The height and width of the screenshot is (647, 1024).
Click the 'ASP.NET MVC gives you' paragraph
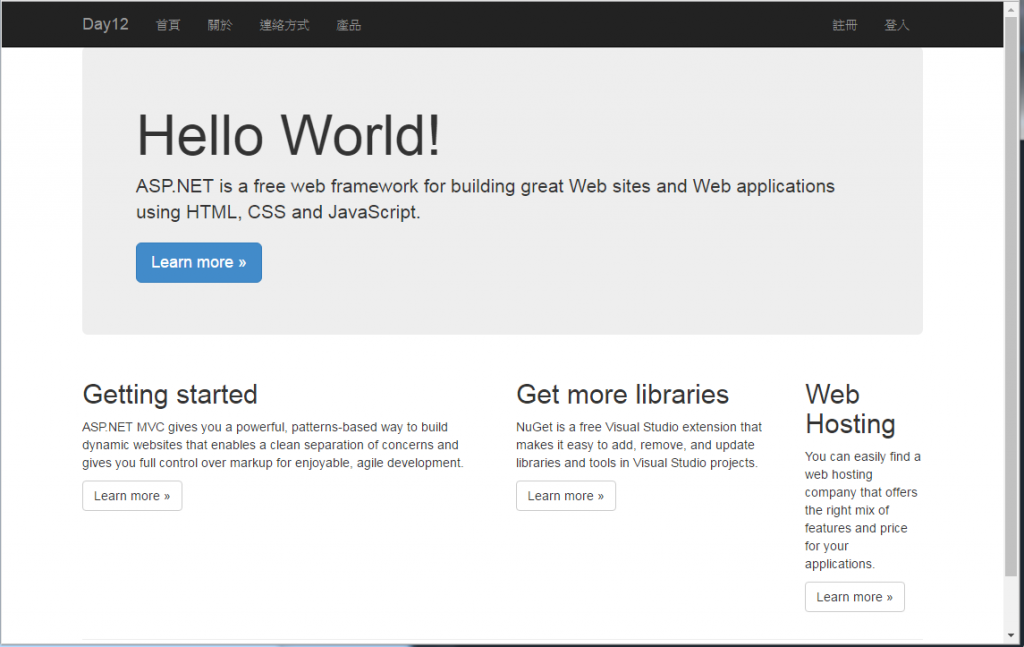pos(272,445)
